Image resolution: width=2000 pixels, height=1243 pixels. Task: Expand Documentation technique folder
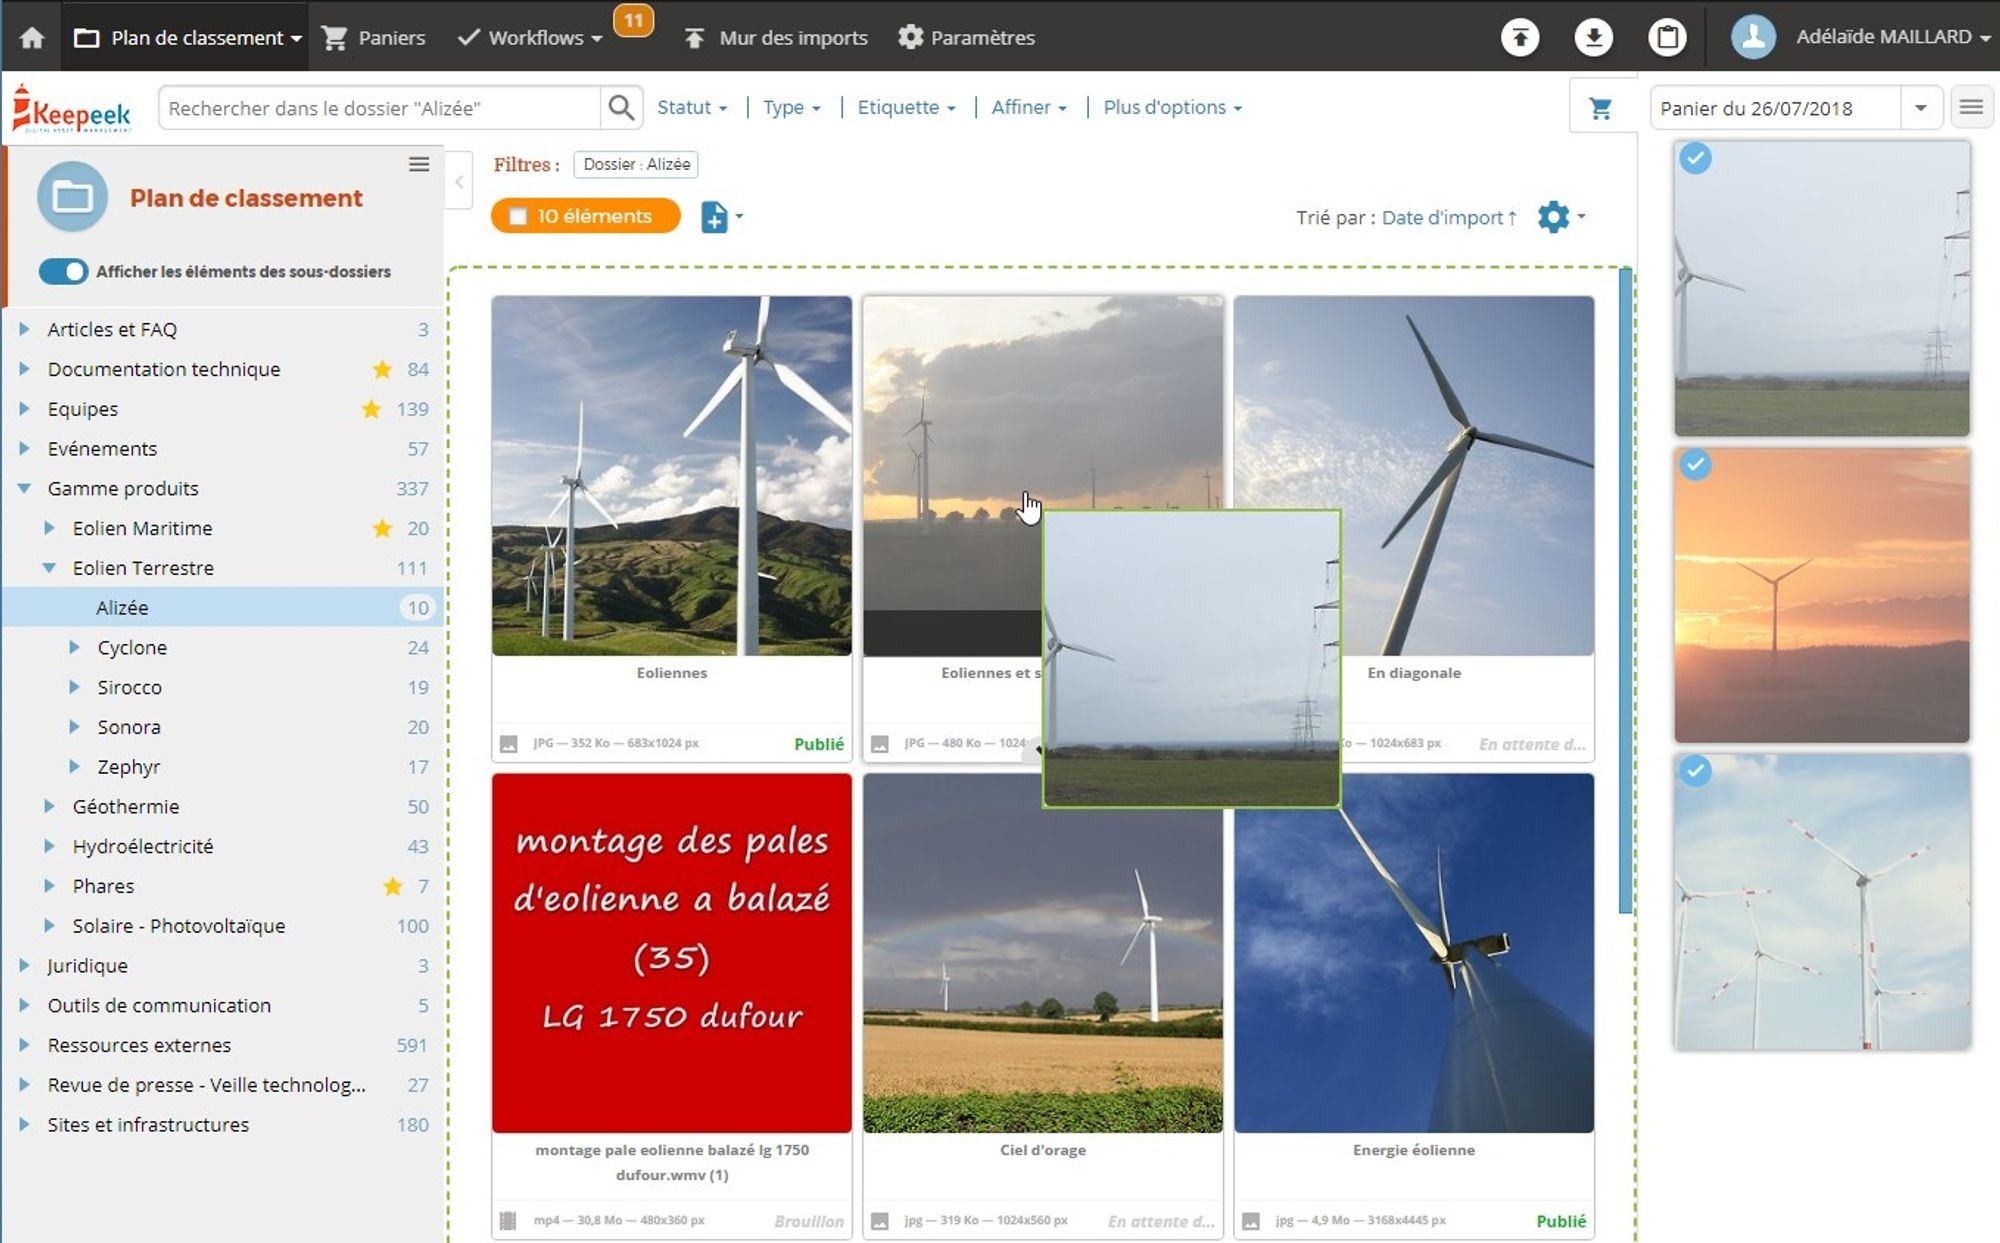24,369
